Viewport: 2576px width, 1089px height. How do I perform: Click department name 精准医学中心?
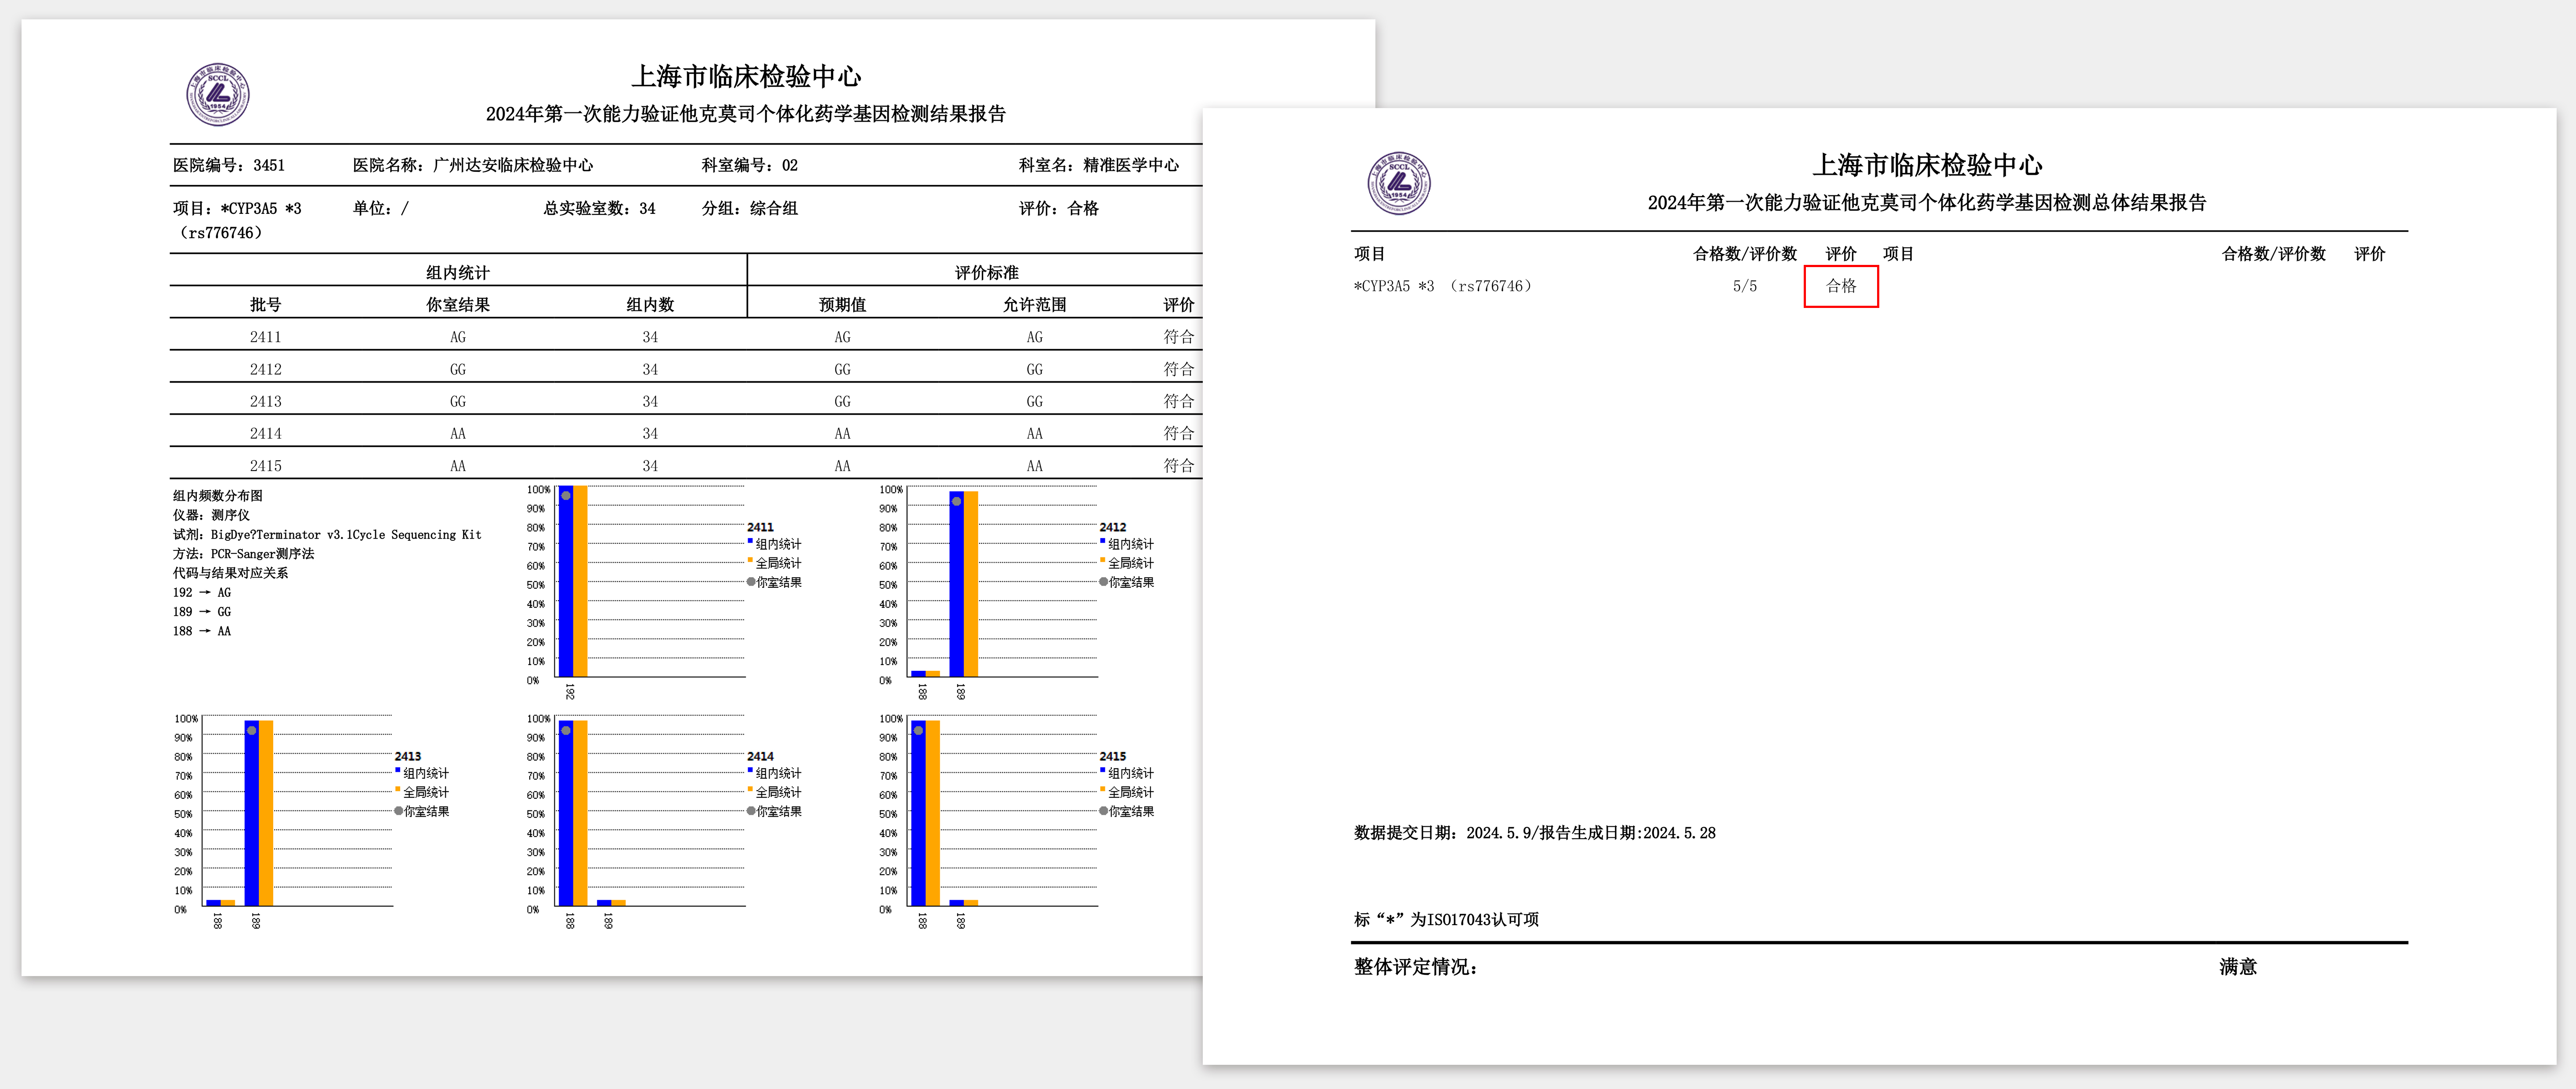click(1131, 165)
